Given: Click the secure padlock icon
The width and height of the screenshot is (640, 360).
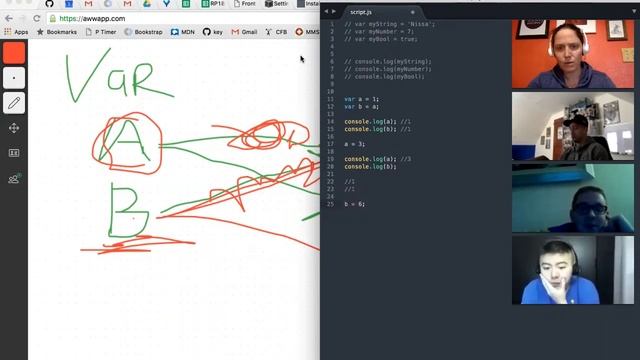Looking at the screenshot, I should (53, 18).
